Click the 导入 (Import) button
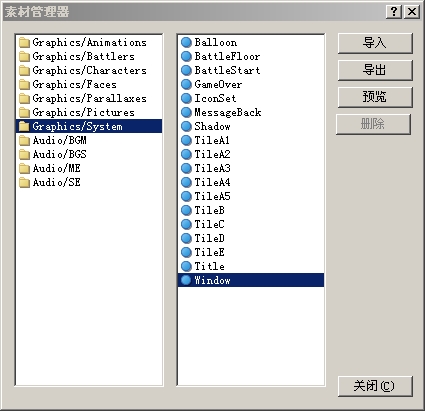This screenshot has width=425, height=411. pyautogui.click(x=375, y=43)
